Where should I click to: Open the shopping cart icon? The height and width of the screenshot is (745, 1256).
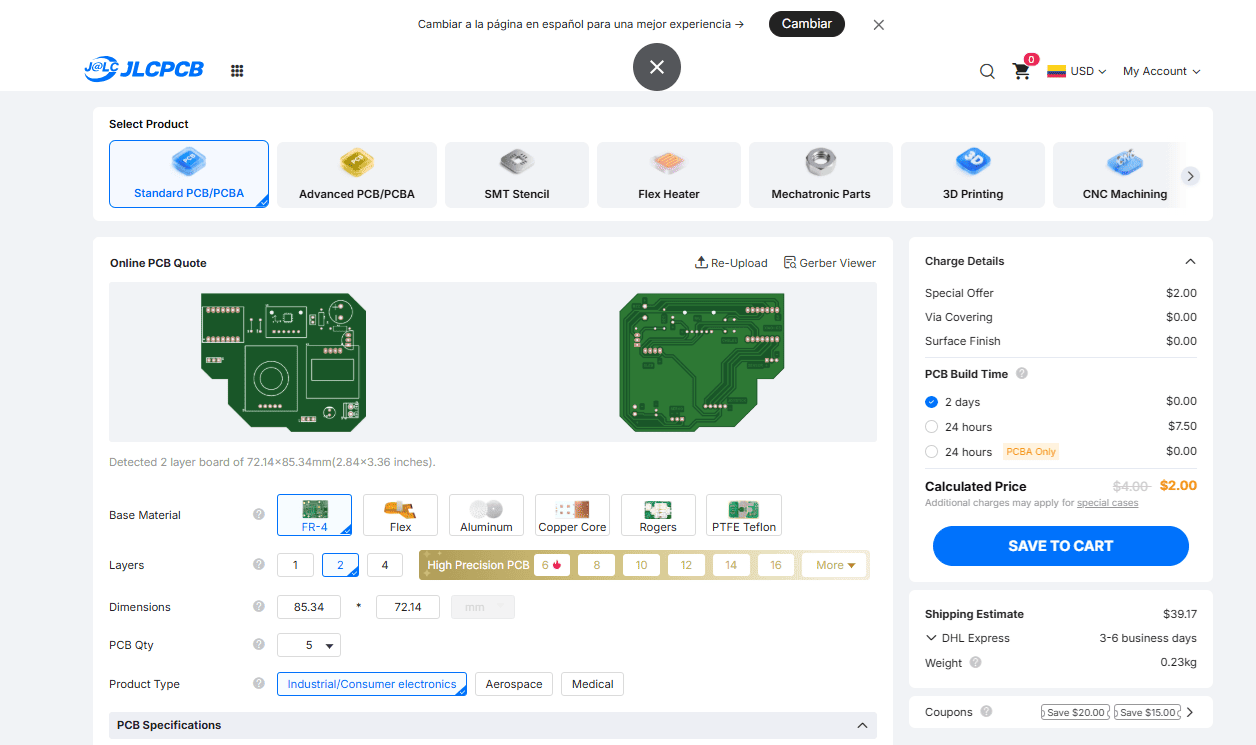tap(1021, 71)
